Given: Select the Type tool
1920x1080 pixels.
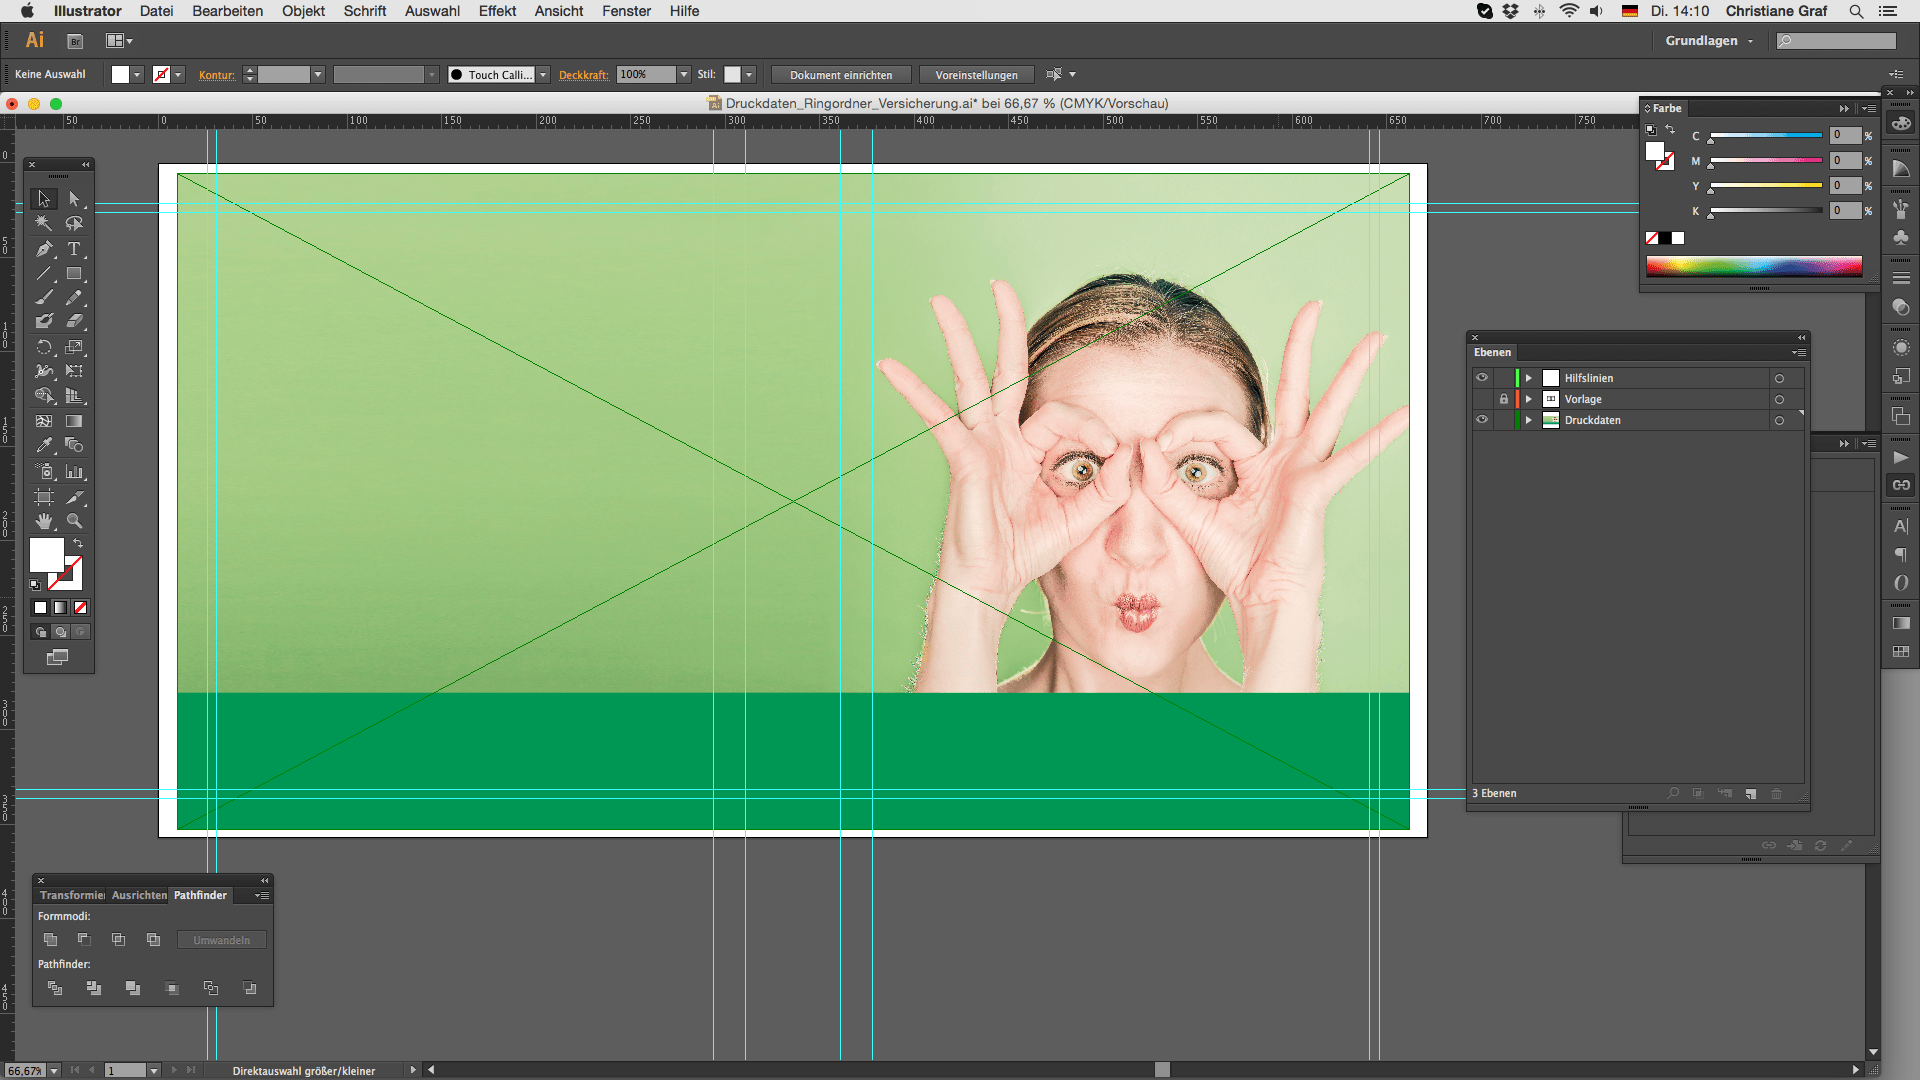Looking at the screenshot, I should point(74,249).
